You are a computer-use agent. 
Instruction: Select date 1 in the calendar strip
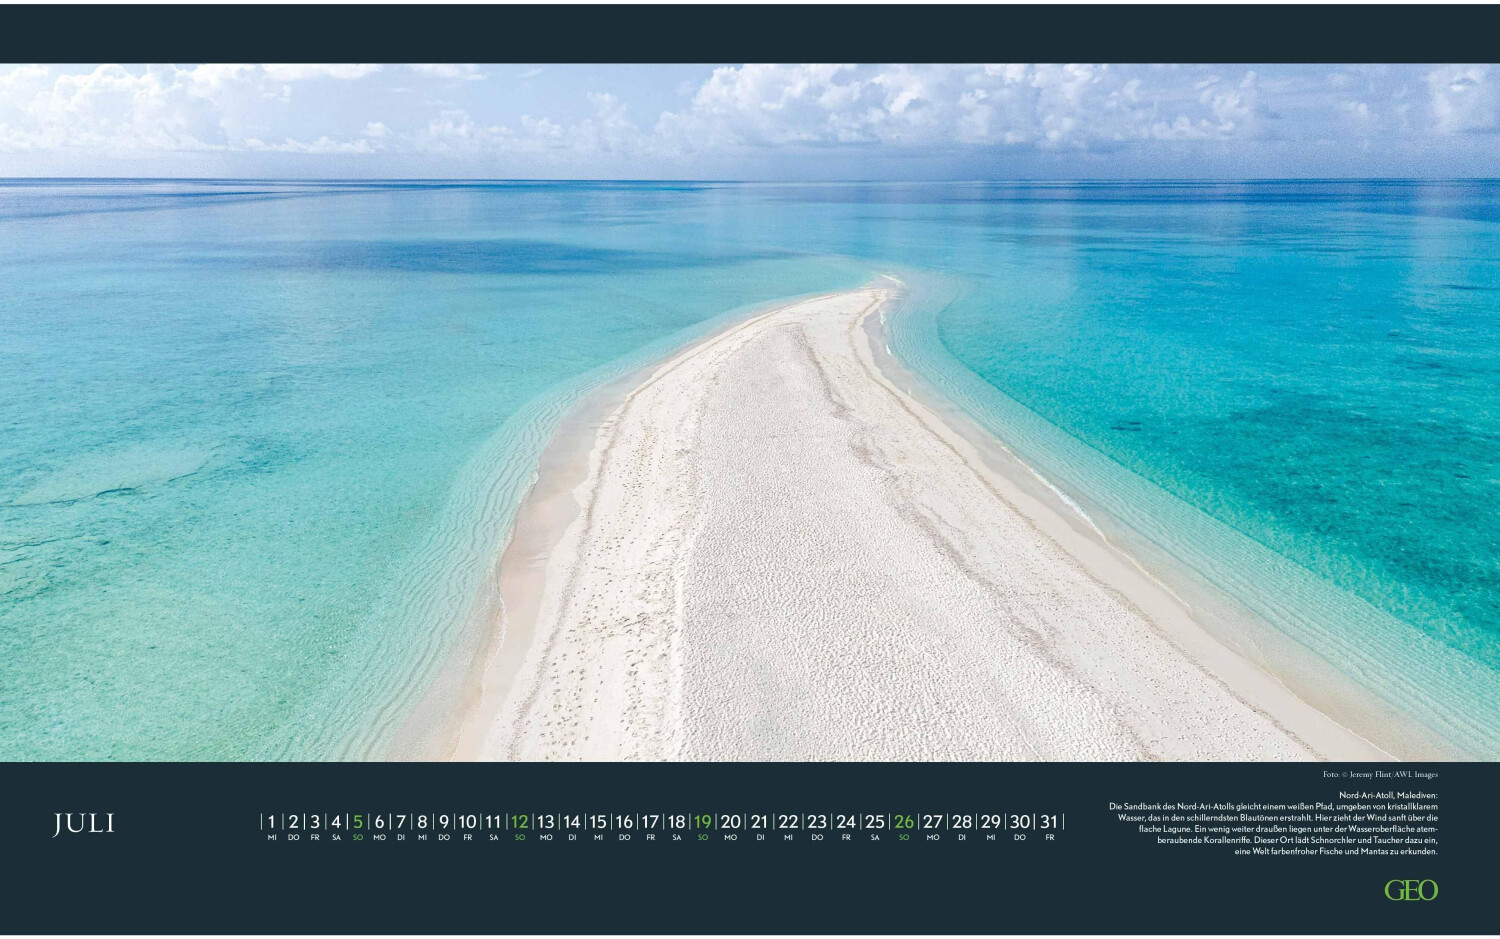272,822
